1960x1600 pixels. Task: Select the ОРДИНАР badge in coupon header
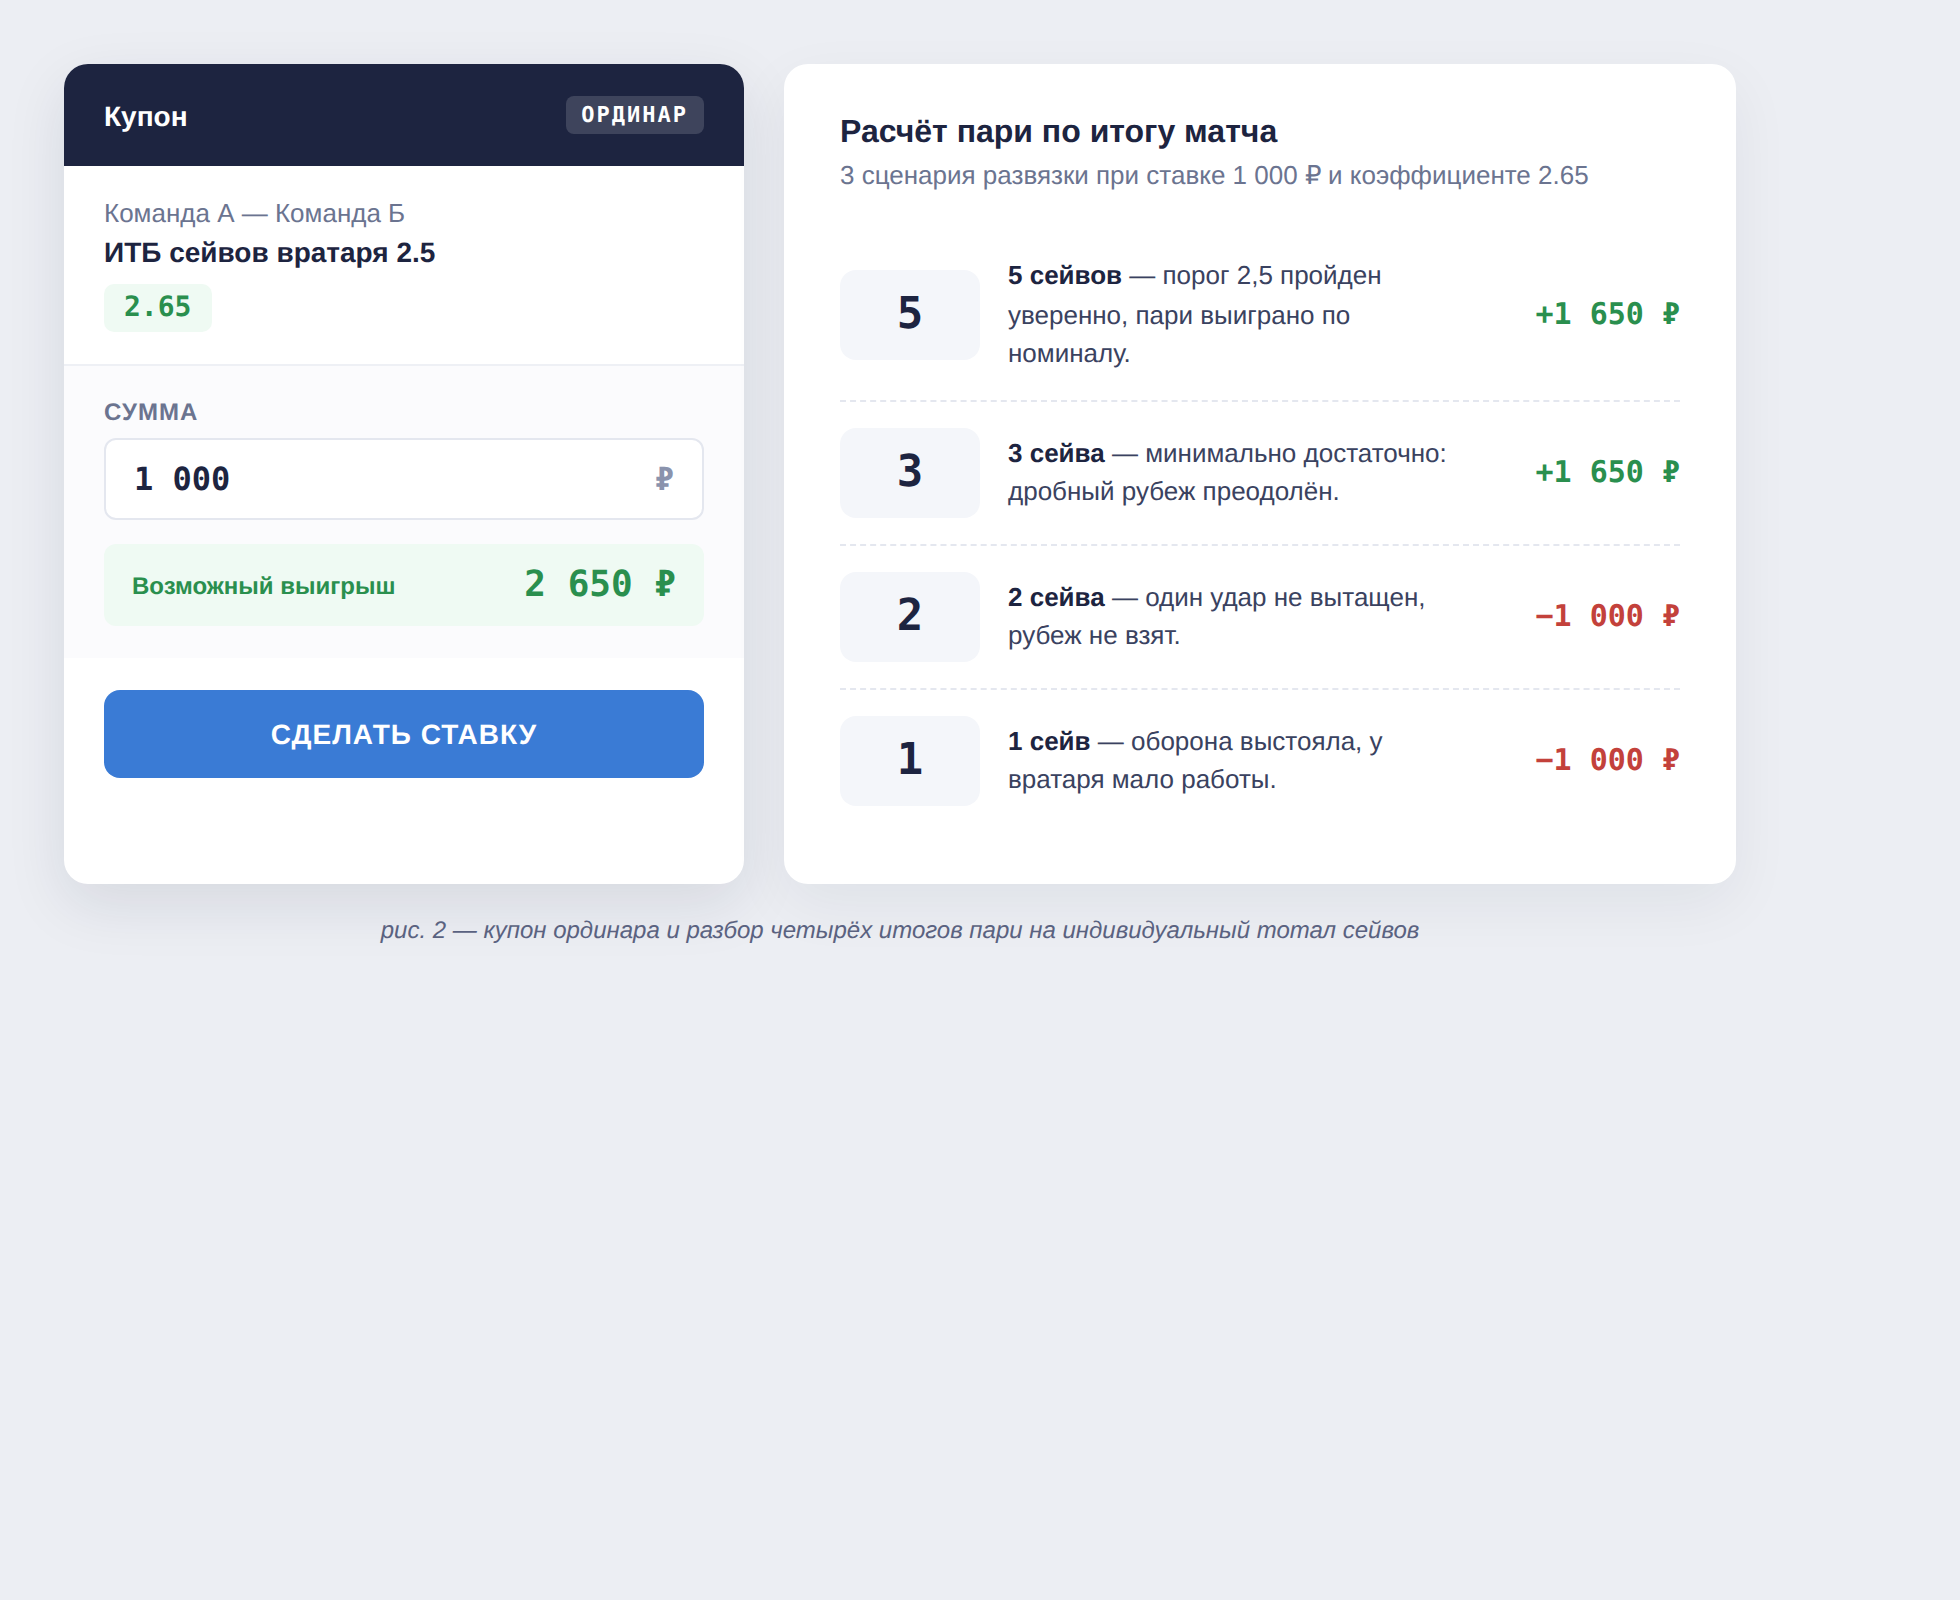[634, 115]
